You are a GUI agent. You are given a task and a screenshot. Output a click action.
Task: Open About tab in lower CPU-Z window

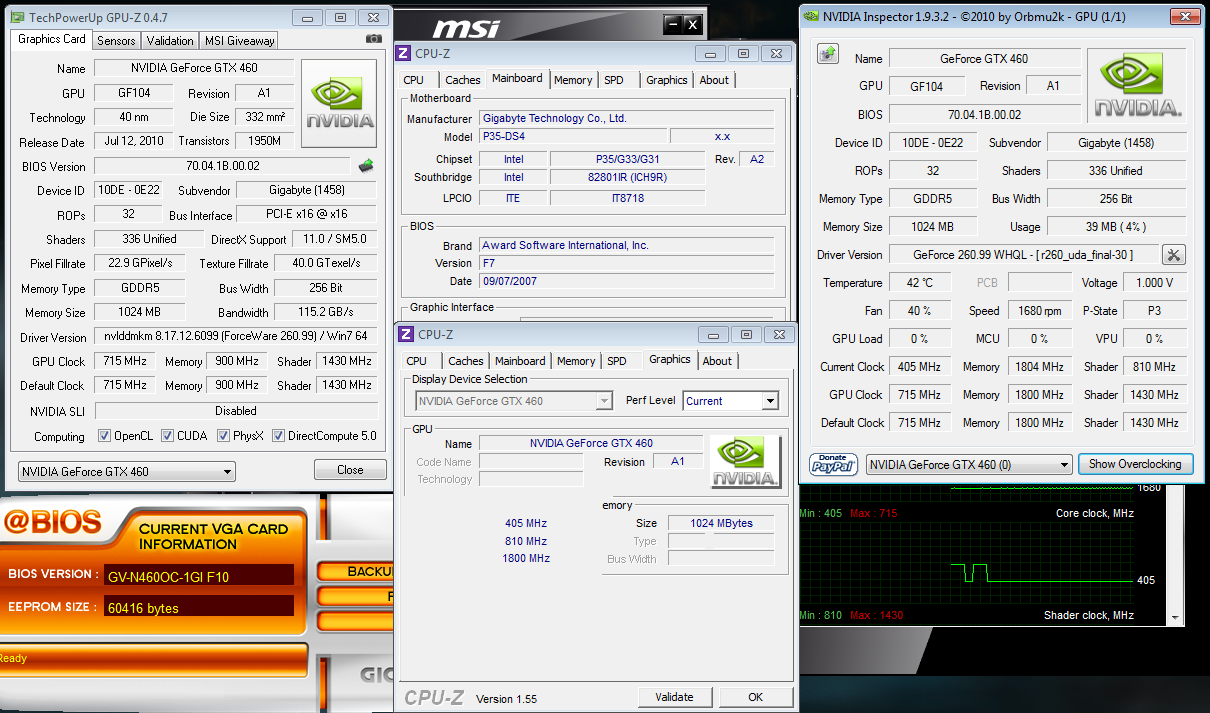pos(717,361)
